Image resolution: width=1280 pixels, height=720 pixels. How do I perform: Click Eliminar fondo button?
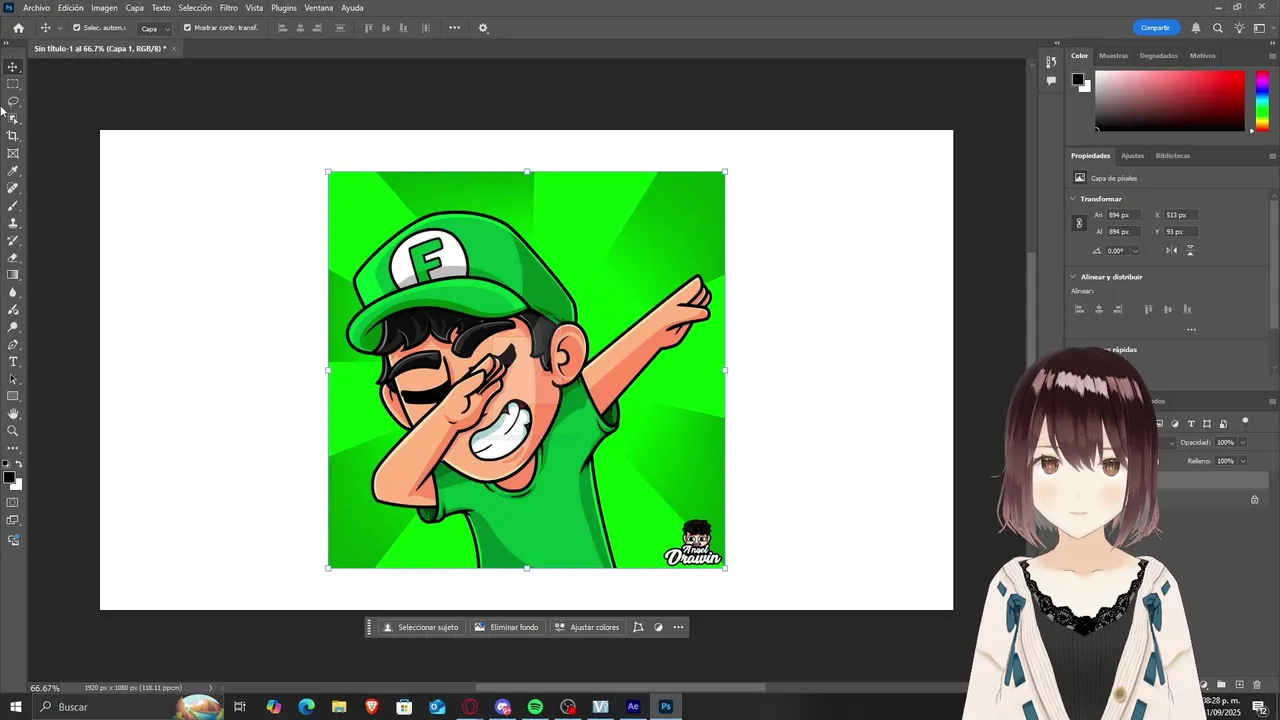506,627
